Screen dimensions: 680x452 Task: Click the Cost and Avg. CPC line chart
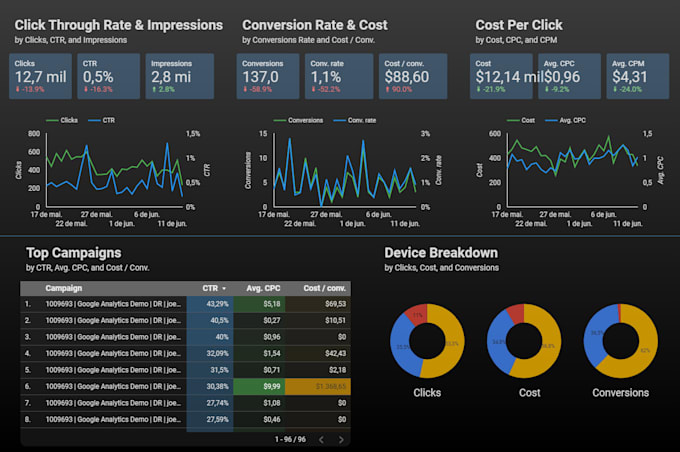[x=572, y=174]
